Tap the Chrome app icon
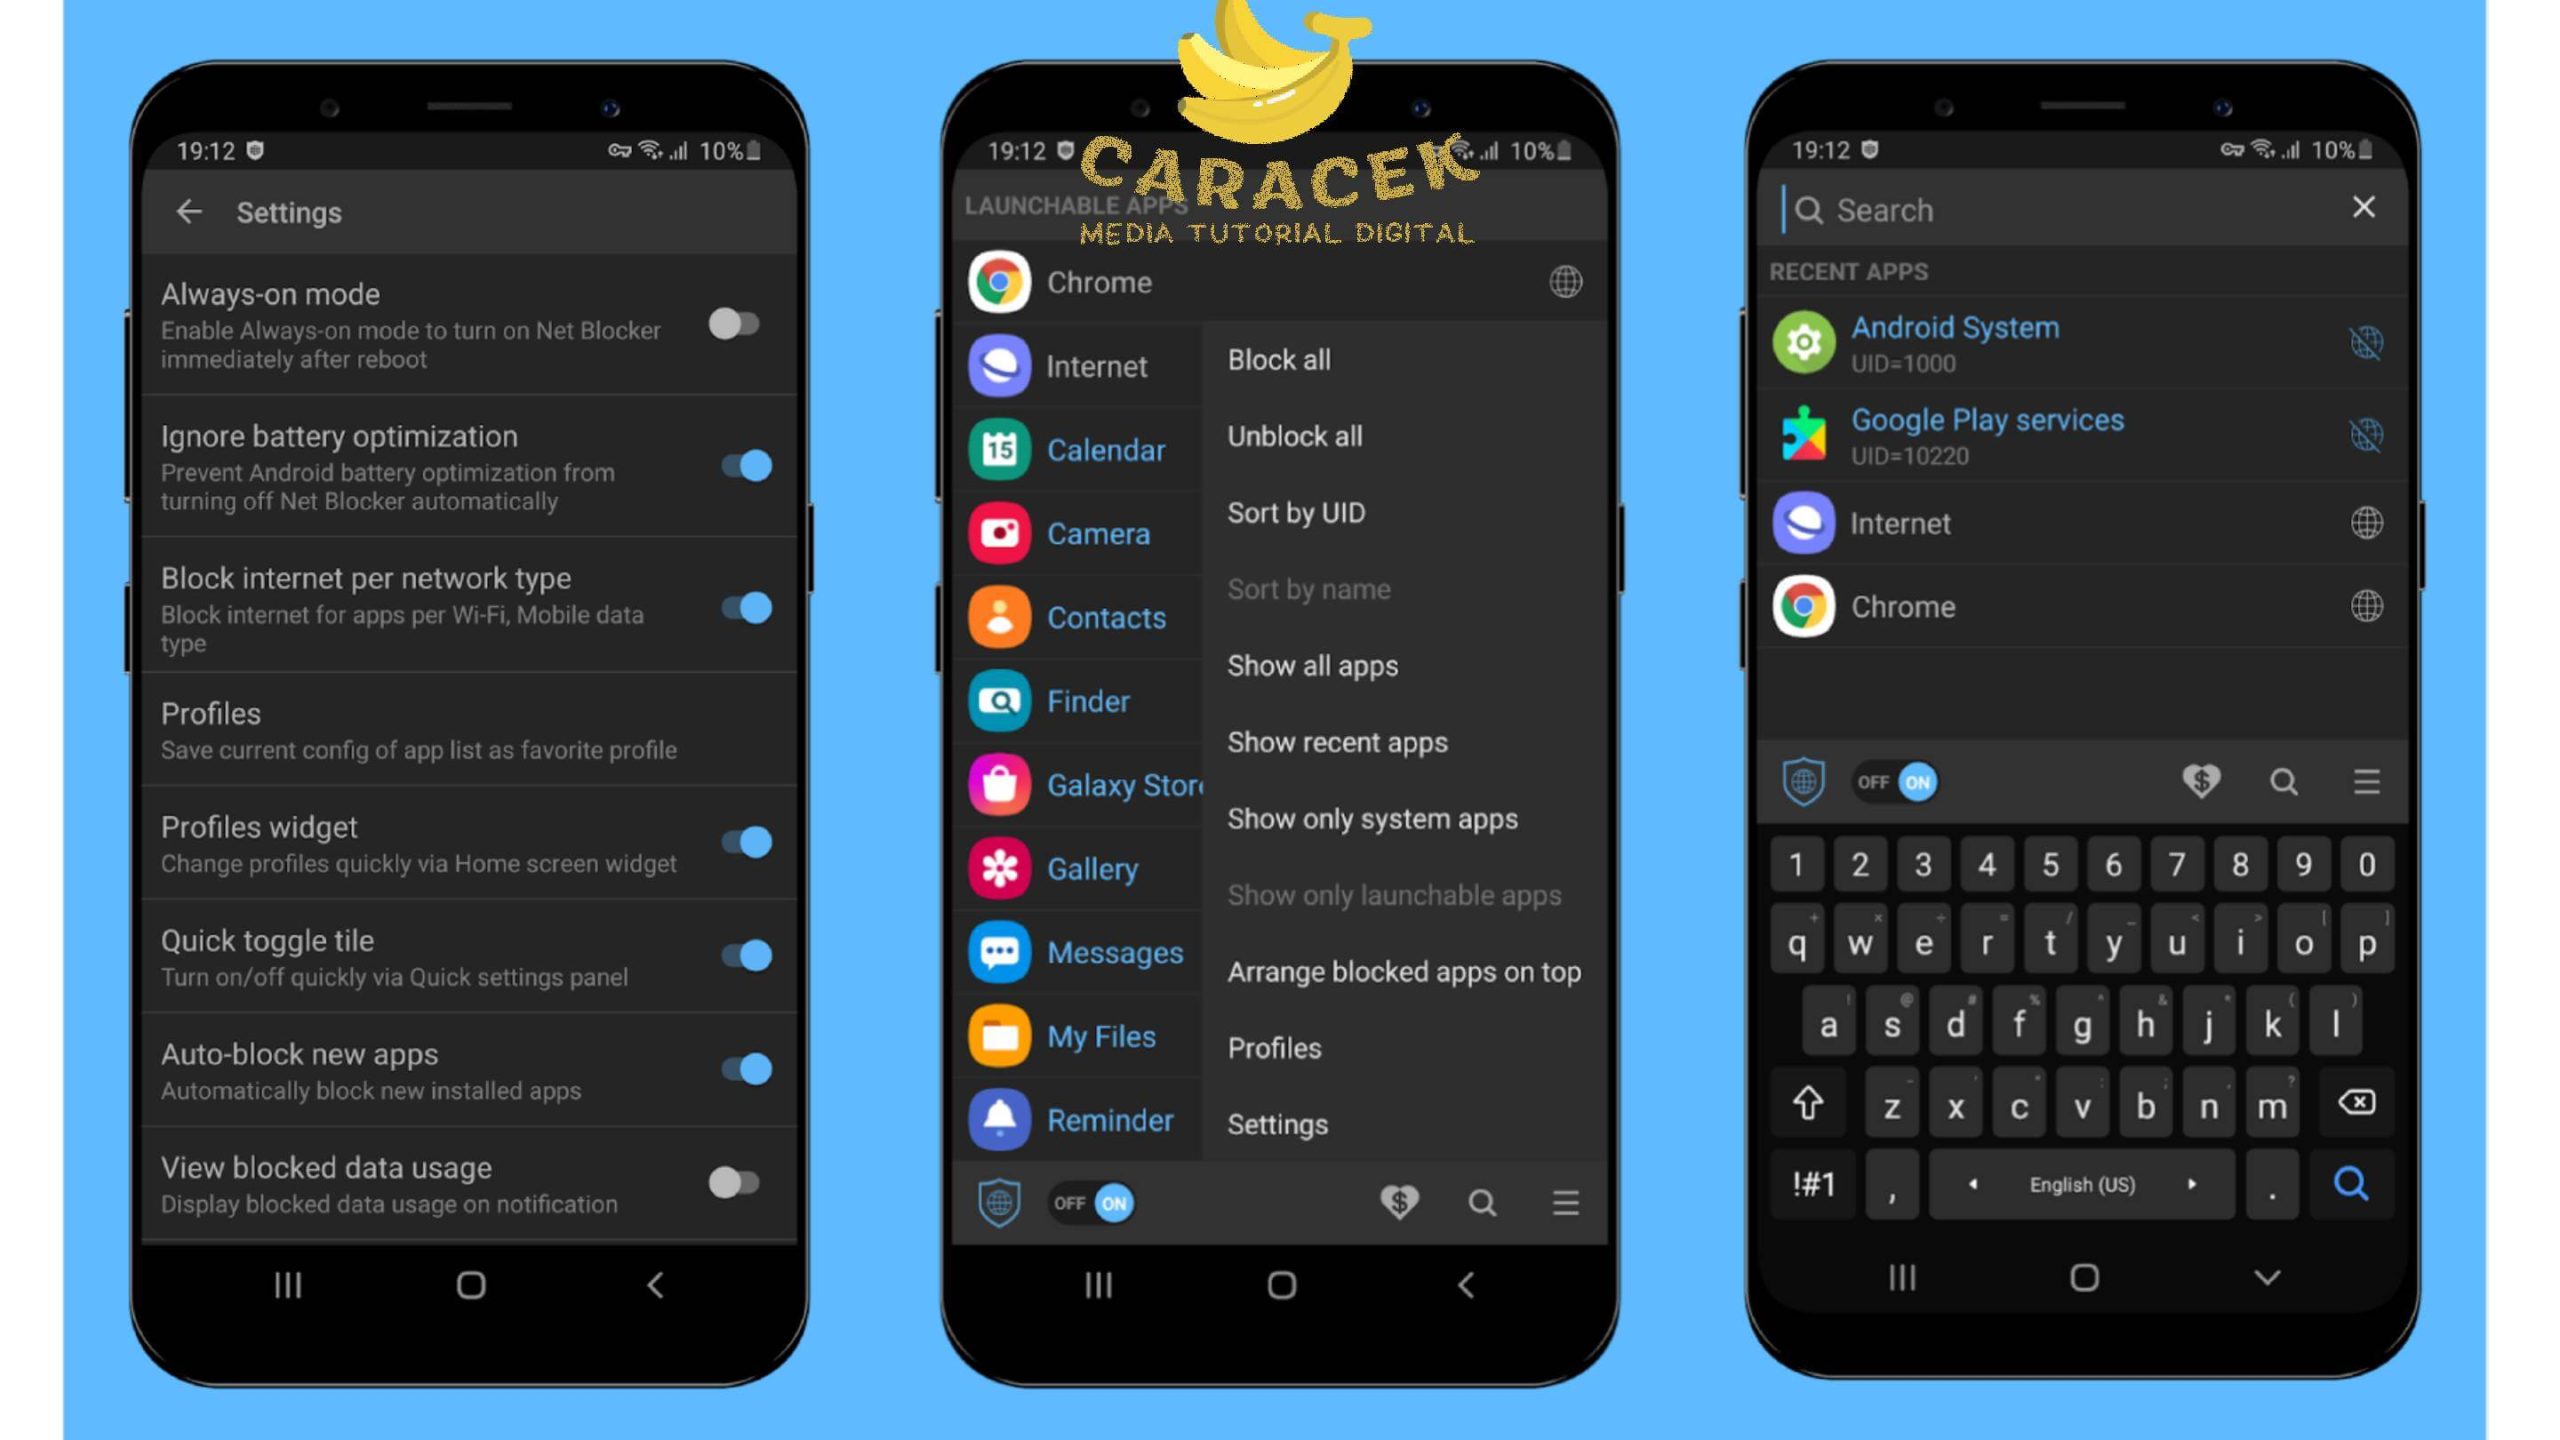The width and height of the screenshot is (2560, 1440). [997, 281]
